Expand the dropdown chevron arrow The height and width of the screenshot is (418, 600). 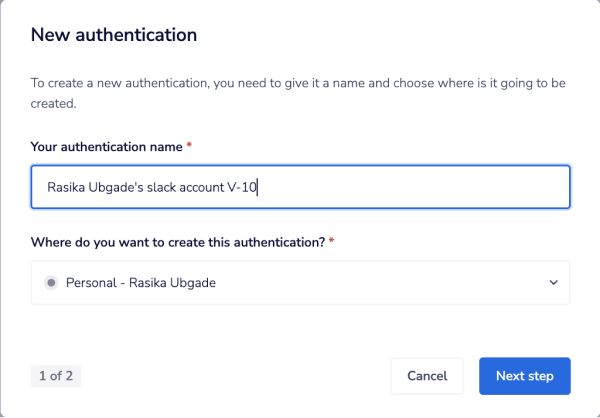click(x=553, y=283)
